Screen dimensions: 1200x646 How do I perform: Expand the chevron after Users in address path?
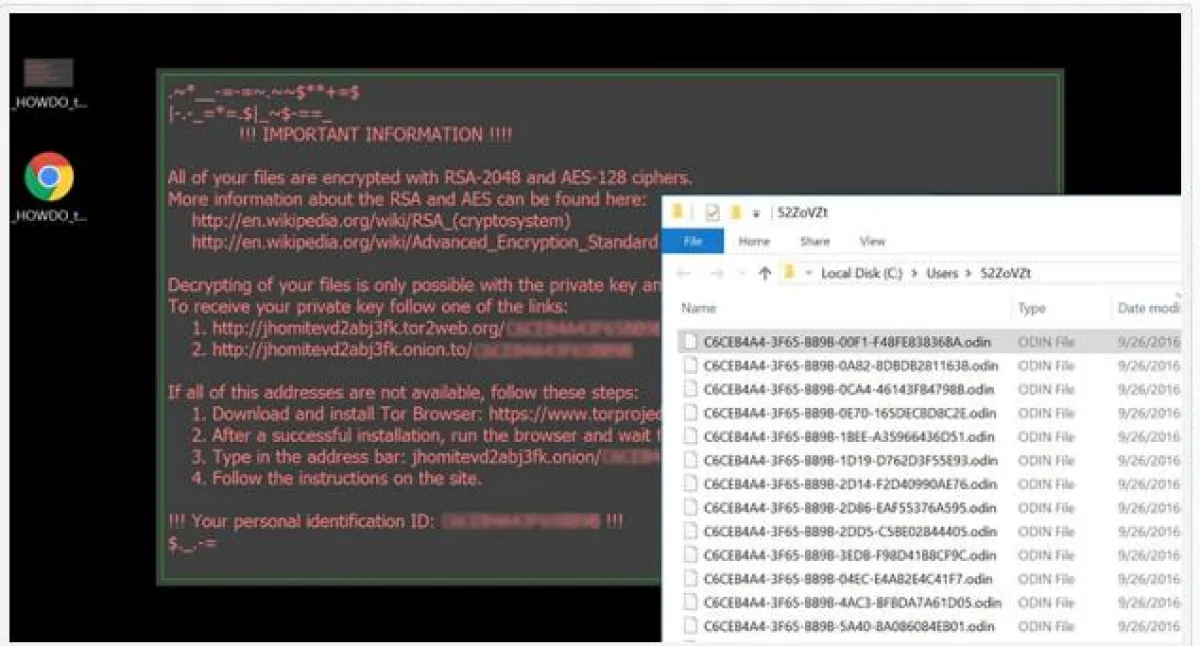tap(968, 273)
